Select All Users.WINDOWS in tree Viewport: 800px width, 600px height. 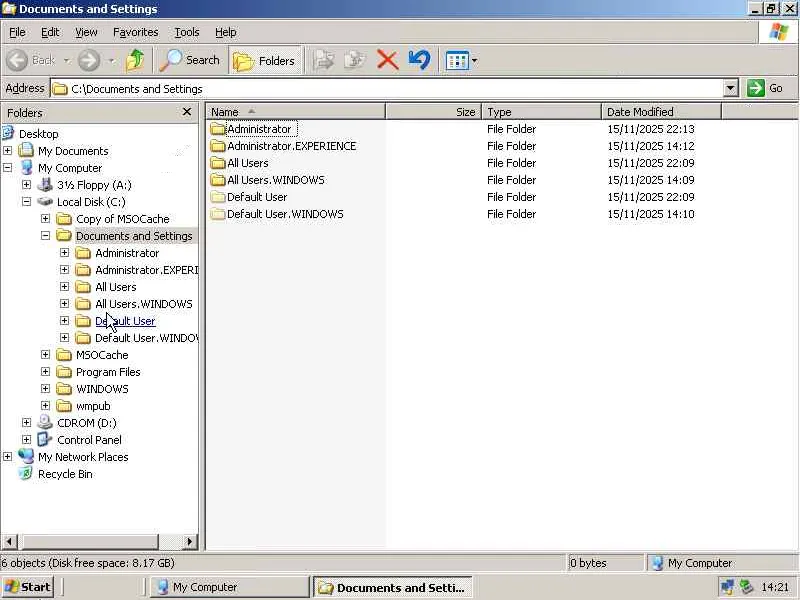(x=144, y=304)
